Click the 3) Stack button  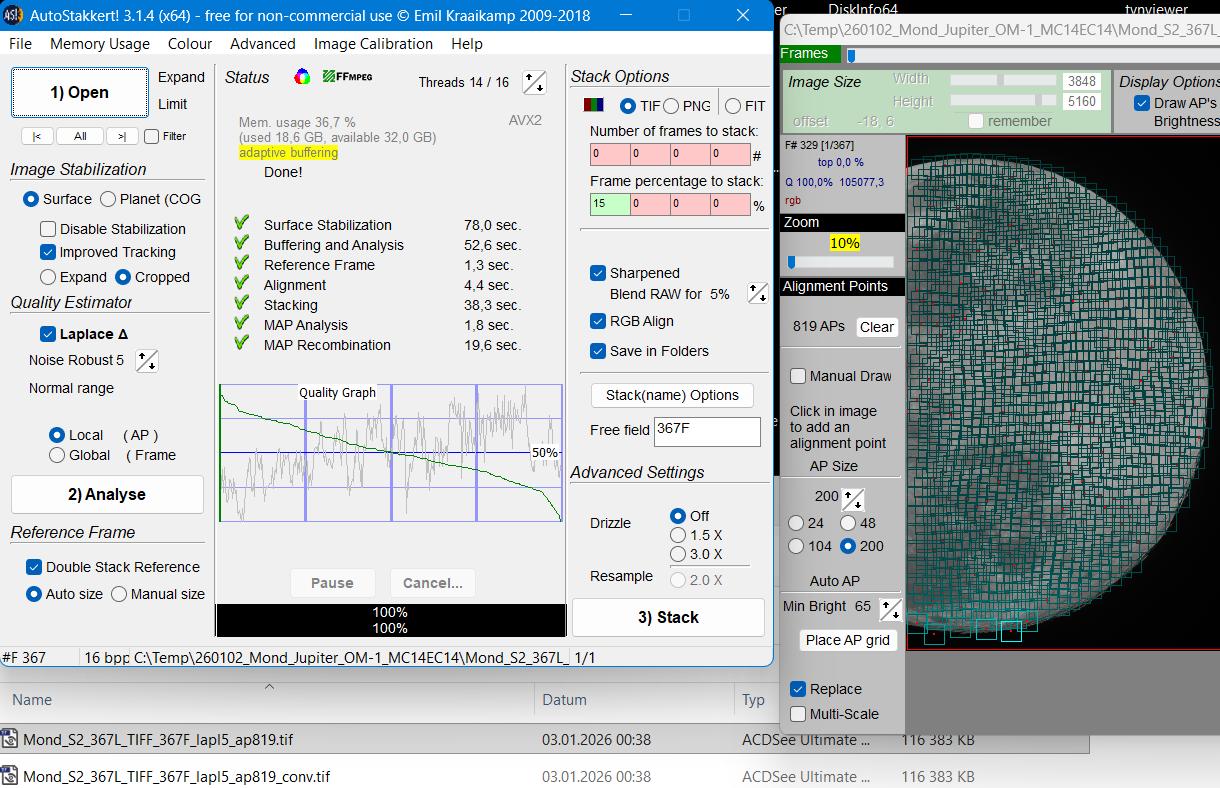pyautogui.click(x=668, y=617)
